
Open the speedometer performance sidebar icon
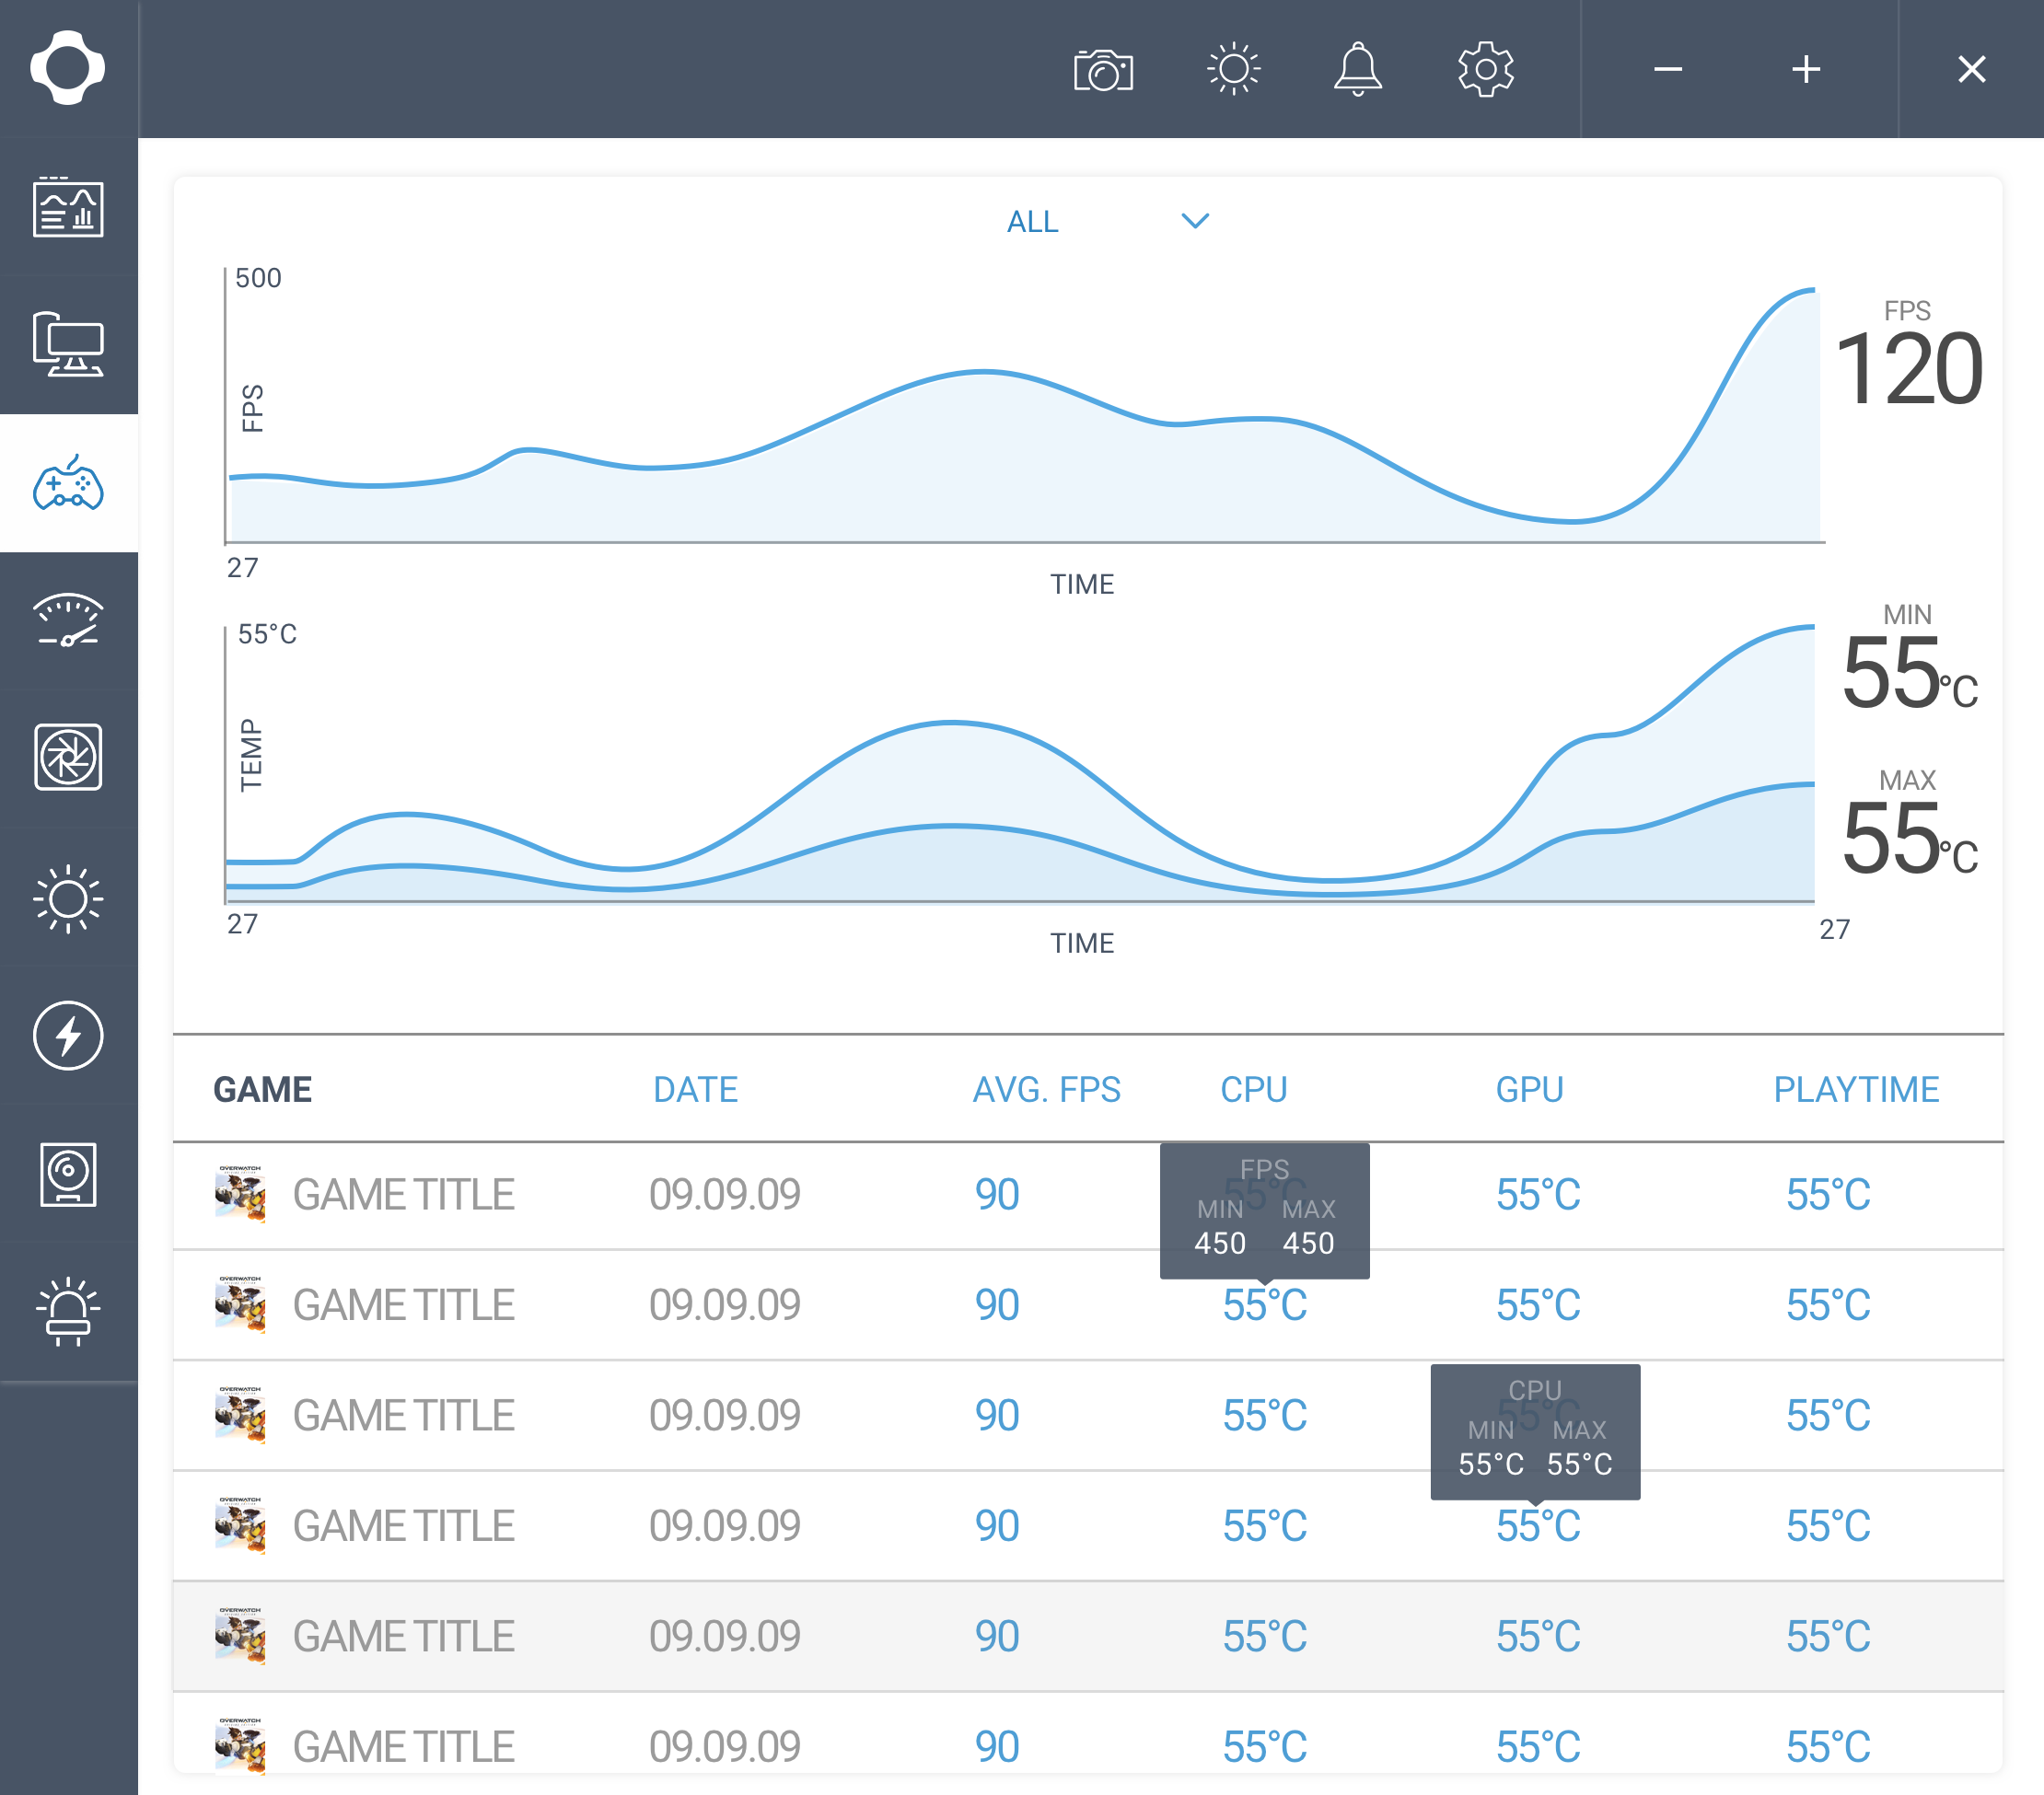click(x=68, y=621)
